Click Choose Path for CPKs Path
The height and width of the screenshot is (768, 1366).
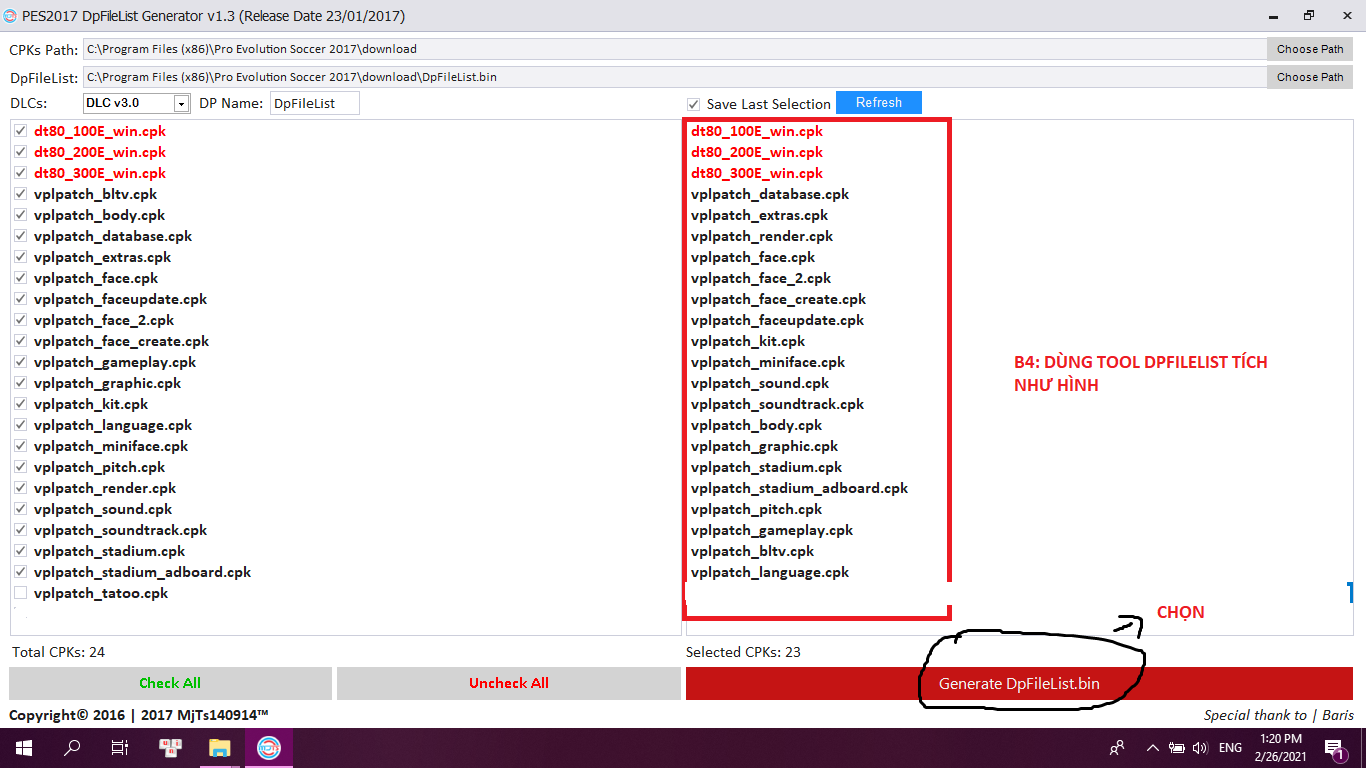[x=1310, y=49]
